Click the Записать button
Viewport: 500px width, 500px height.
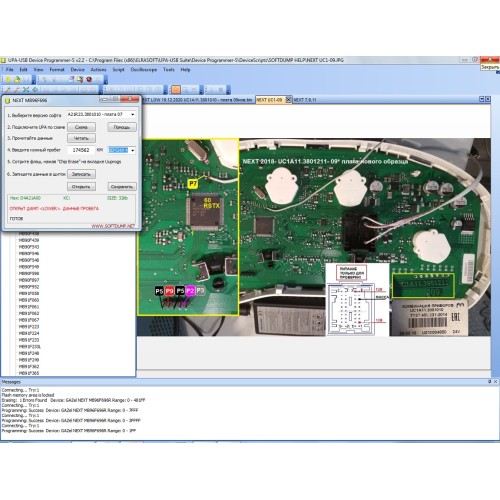(x=81, y=174)
